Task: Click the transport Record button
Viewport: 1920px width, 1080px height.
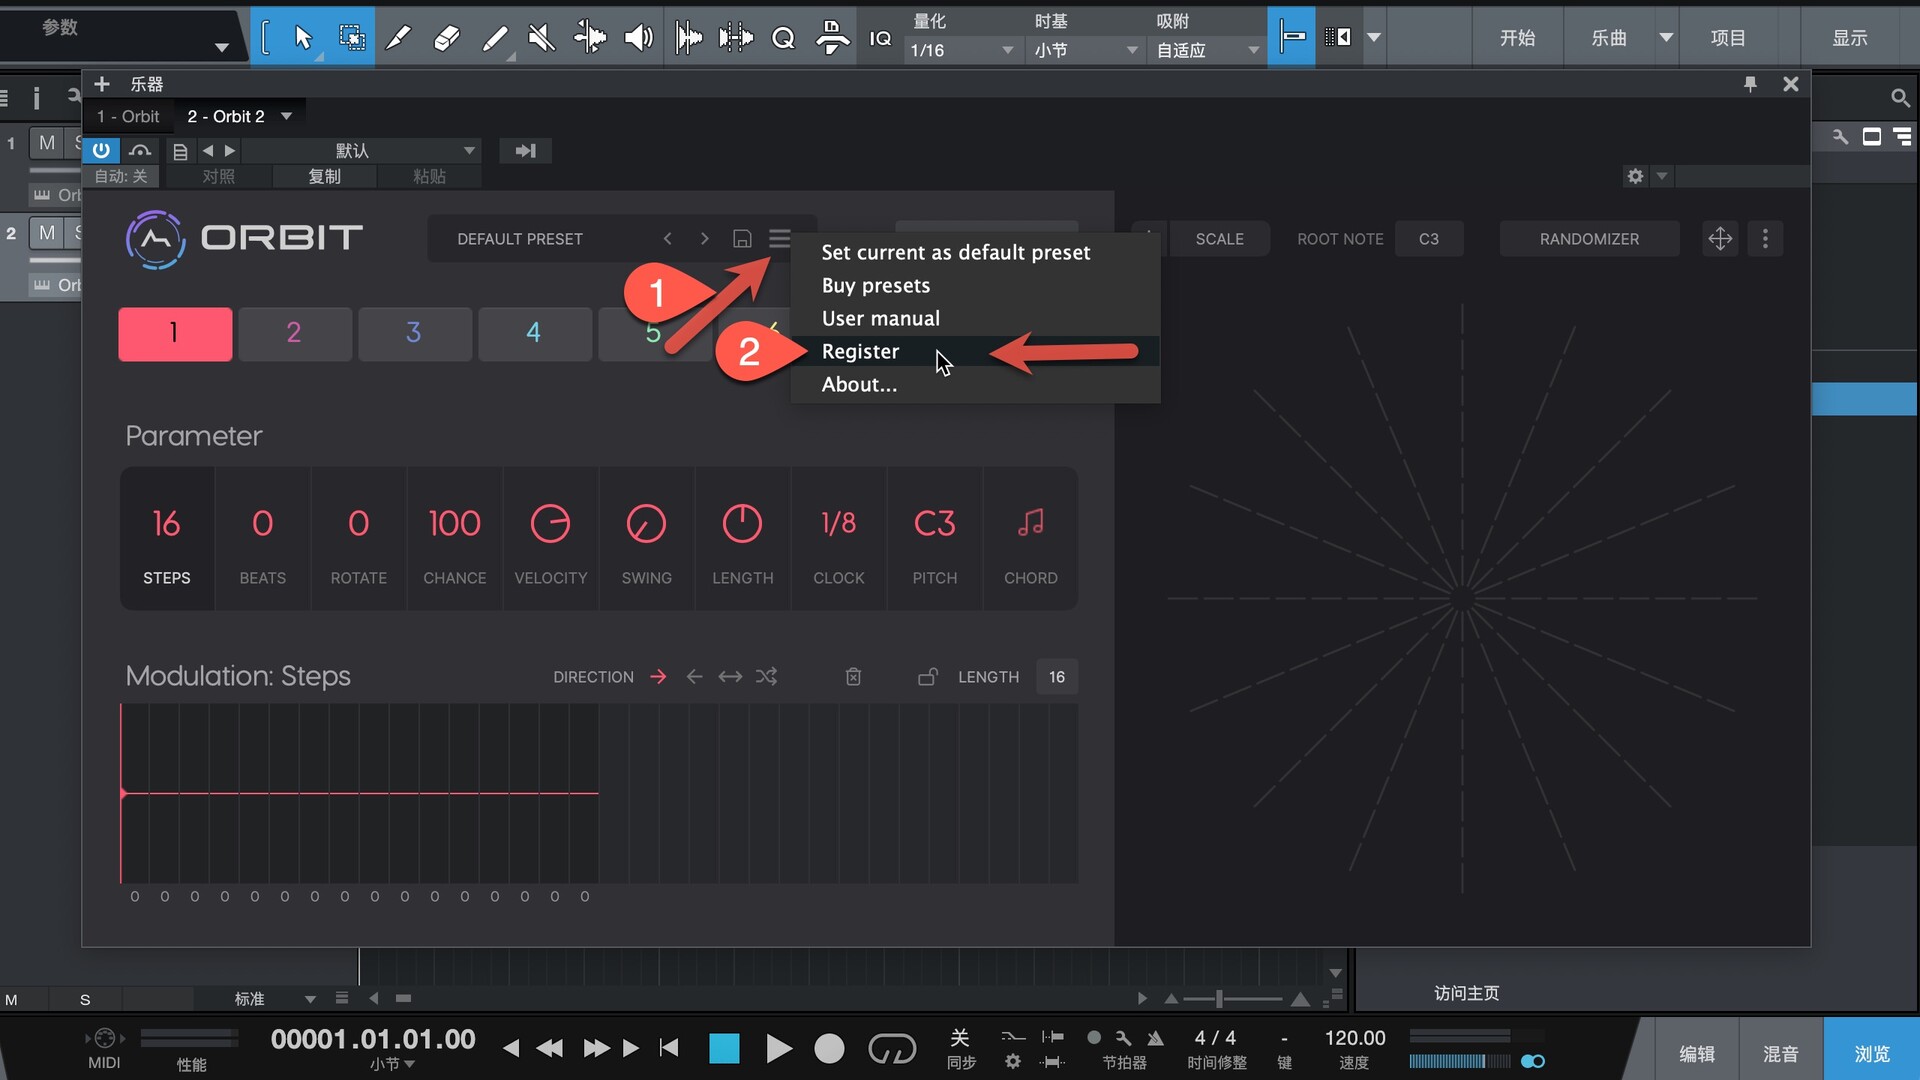Action: pos(829,1048)
